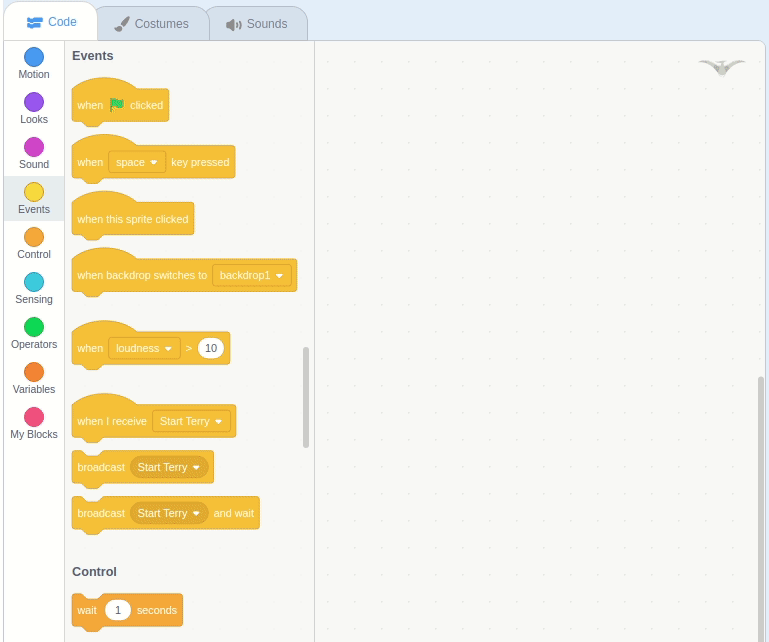Select the Variables category icon
769x642 pixels.
pyautogui.click(x=34, y=372)
